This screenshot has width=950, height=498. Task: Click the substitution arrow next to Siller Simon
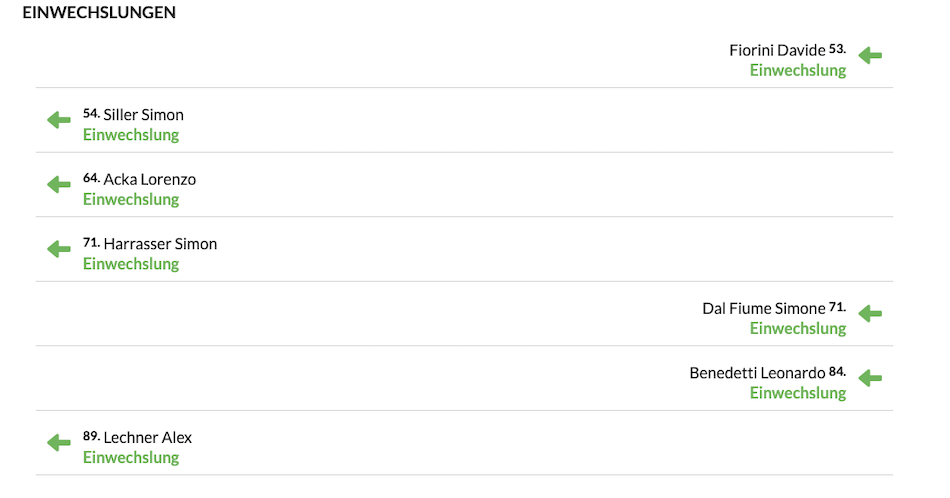[x=59, y=120]
